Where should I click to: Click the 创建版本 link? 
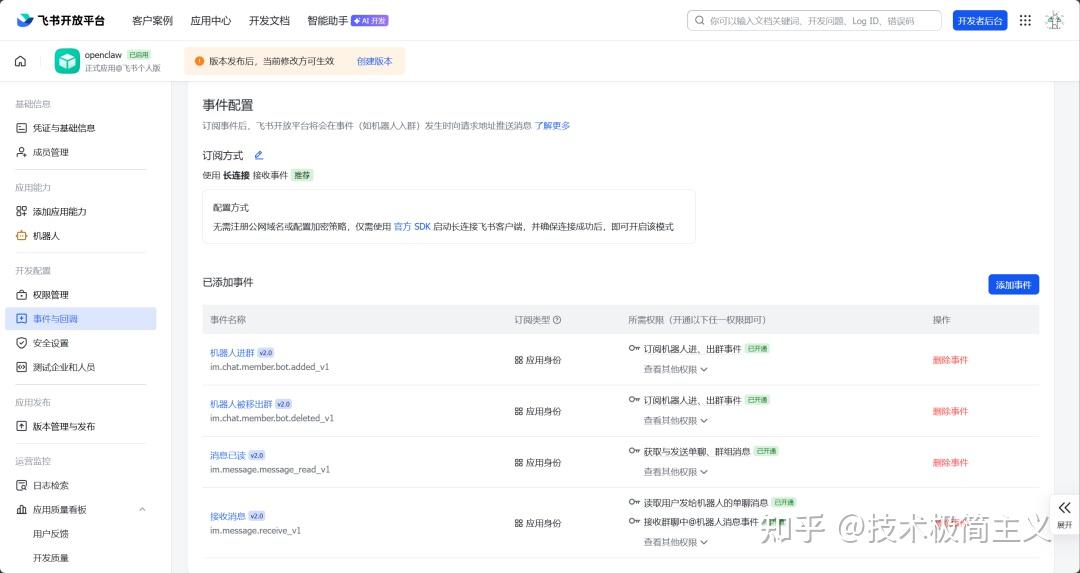pos(374,61)
